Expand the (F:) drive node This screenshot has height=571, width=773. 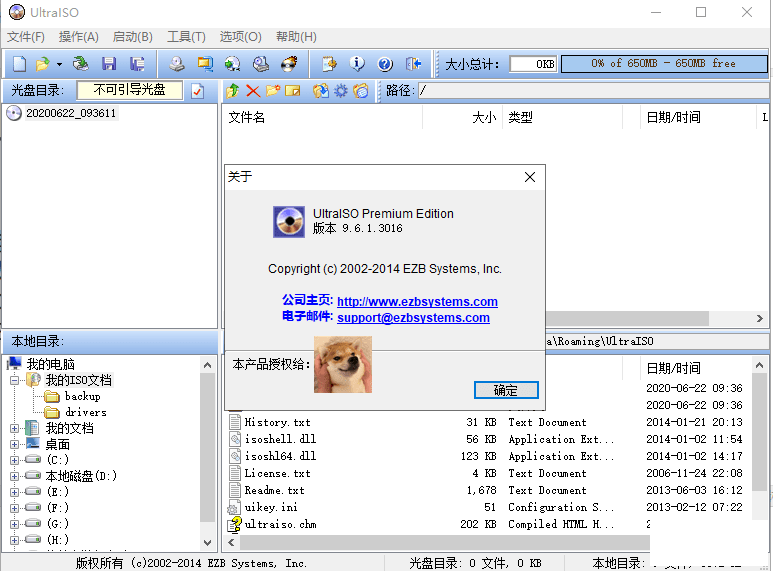[14, 508]
